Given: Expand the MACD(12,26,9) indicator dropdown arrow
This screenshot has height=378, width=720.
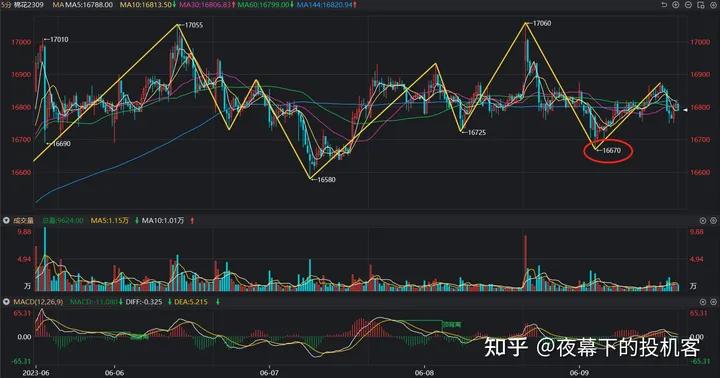Looking at the screenshot, I should (6, 302).
